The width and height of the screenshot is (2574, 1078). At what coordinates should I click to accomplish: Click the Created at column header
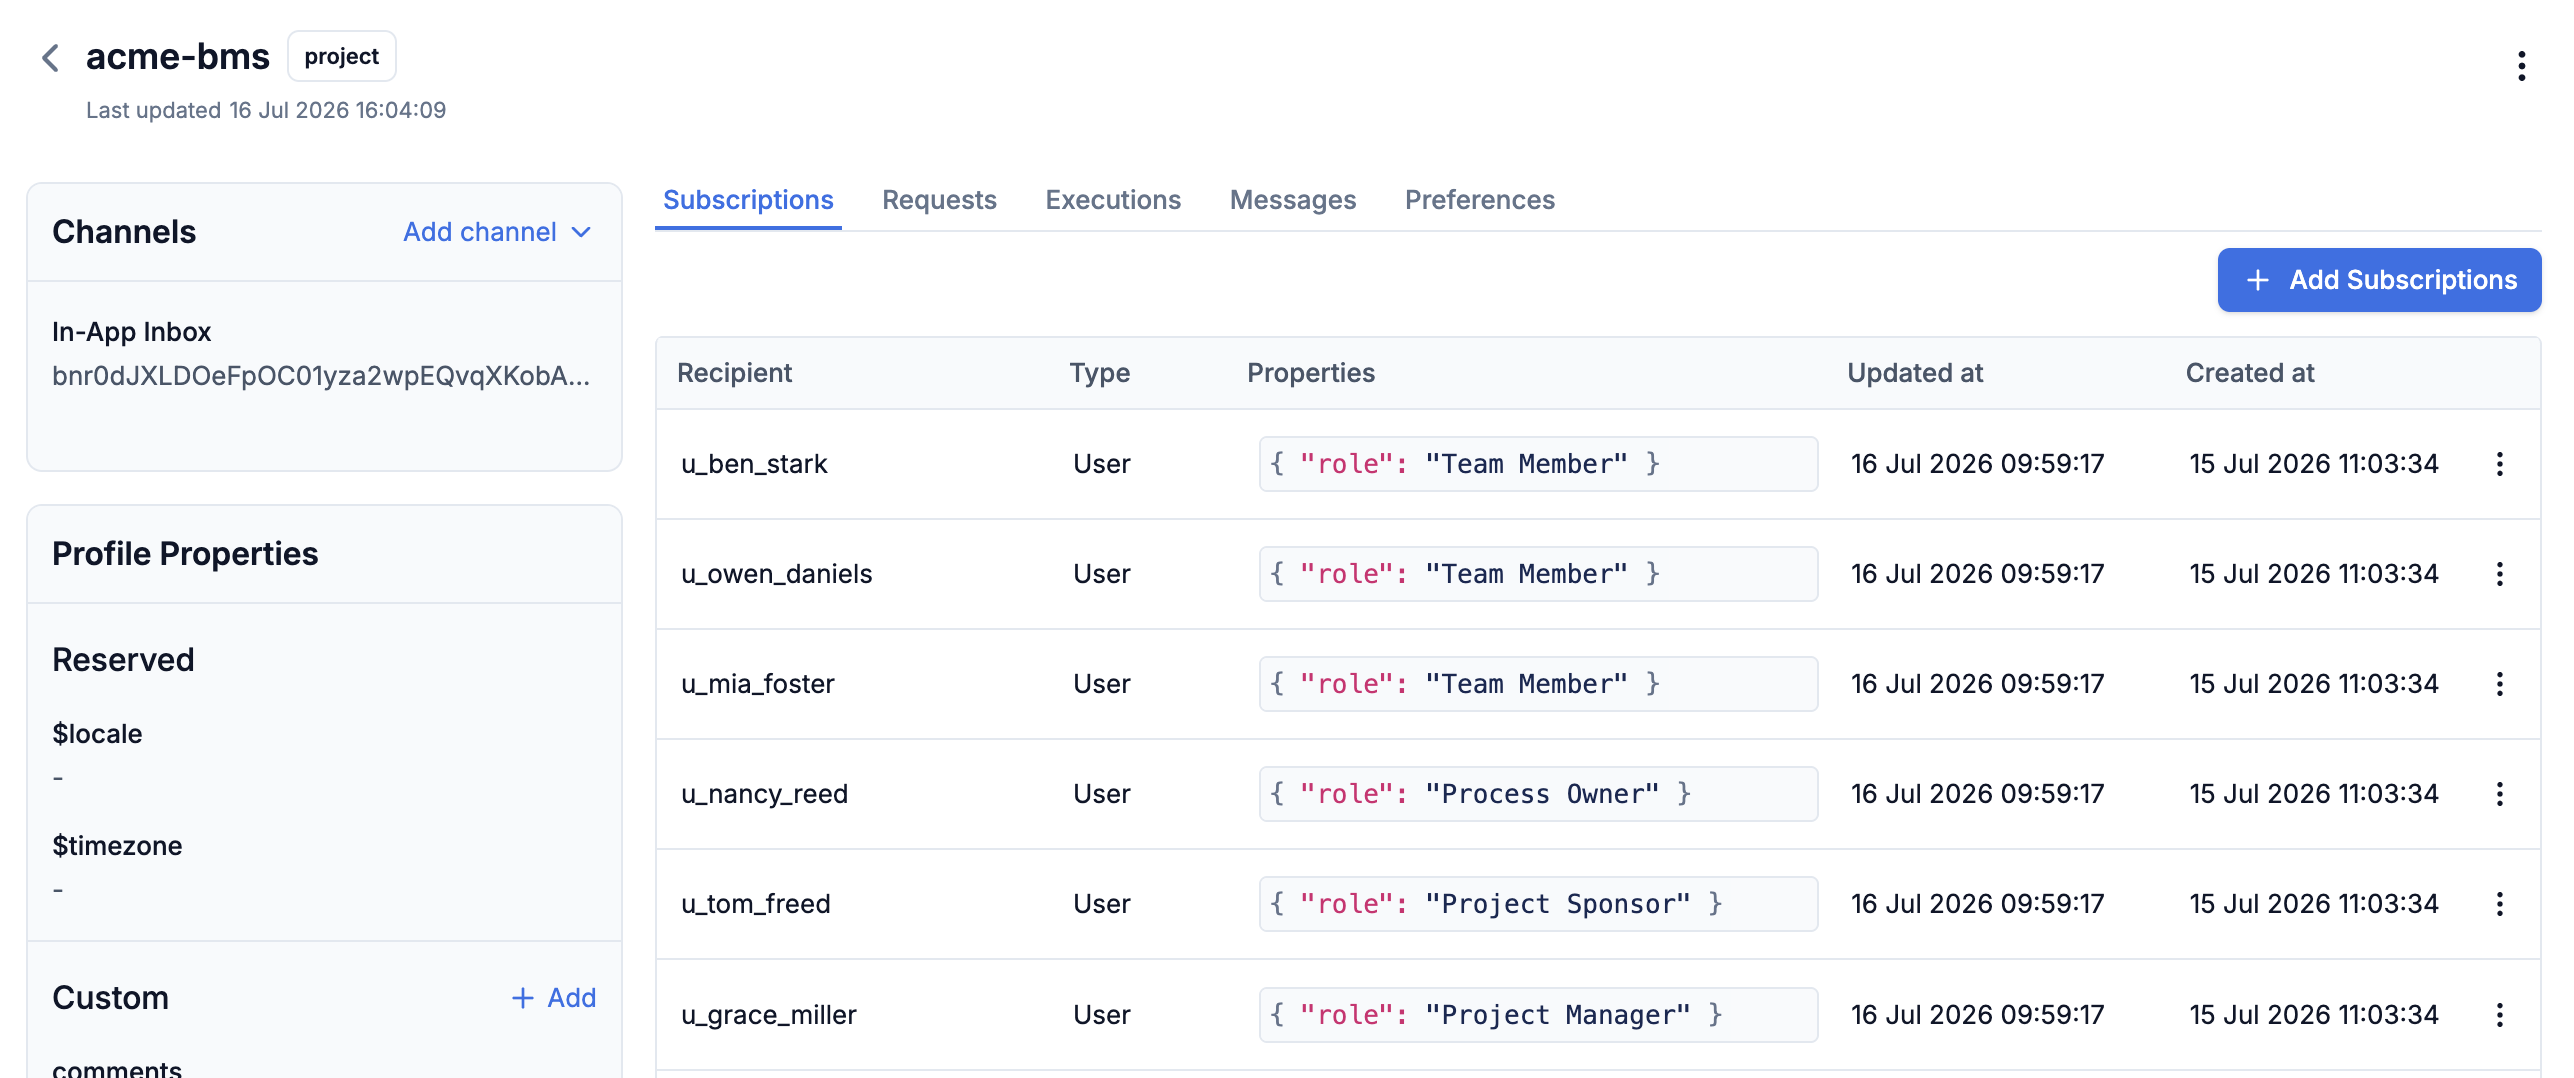tap(2249, 373)
